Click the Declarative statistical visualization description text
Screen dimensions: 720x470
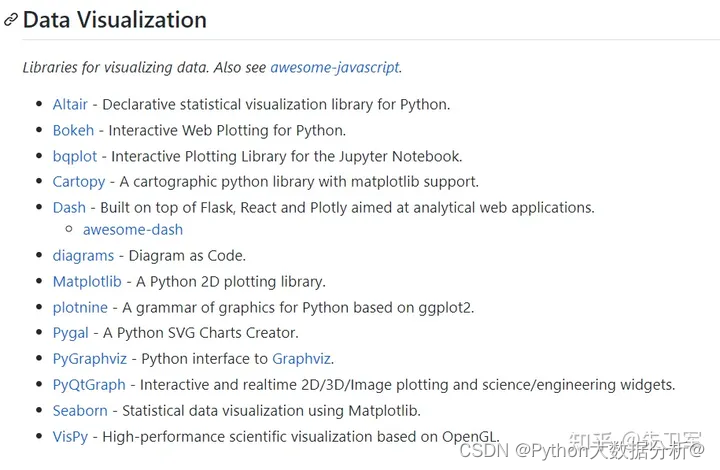click(x=276, y=105)
